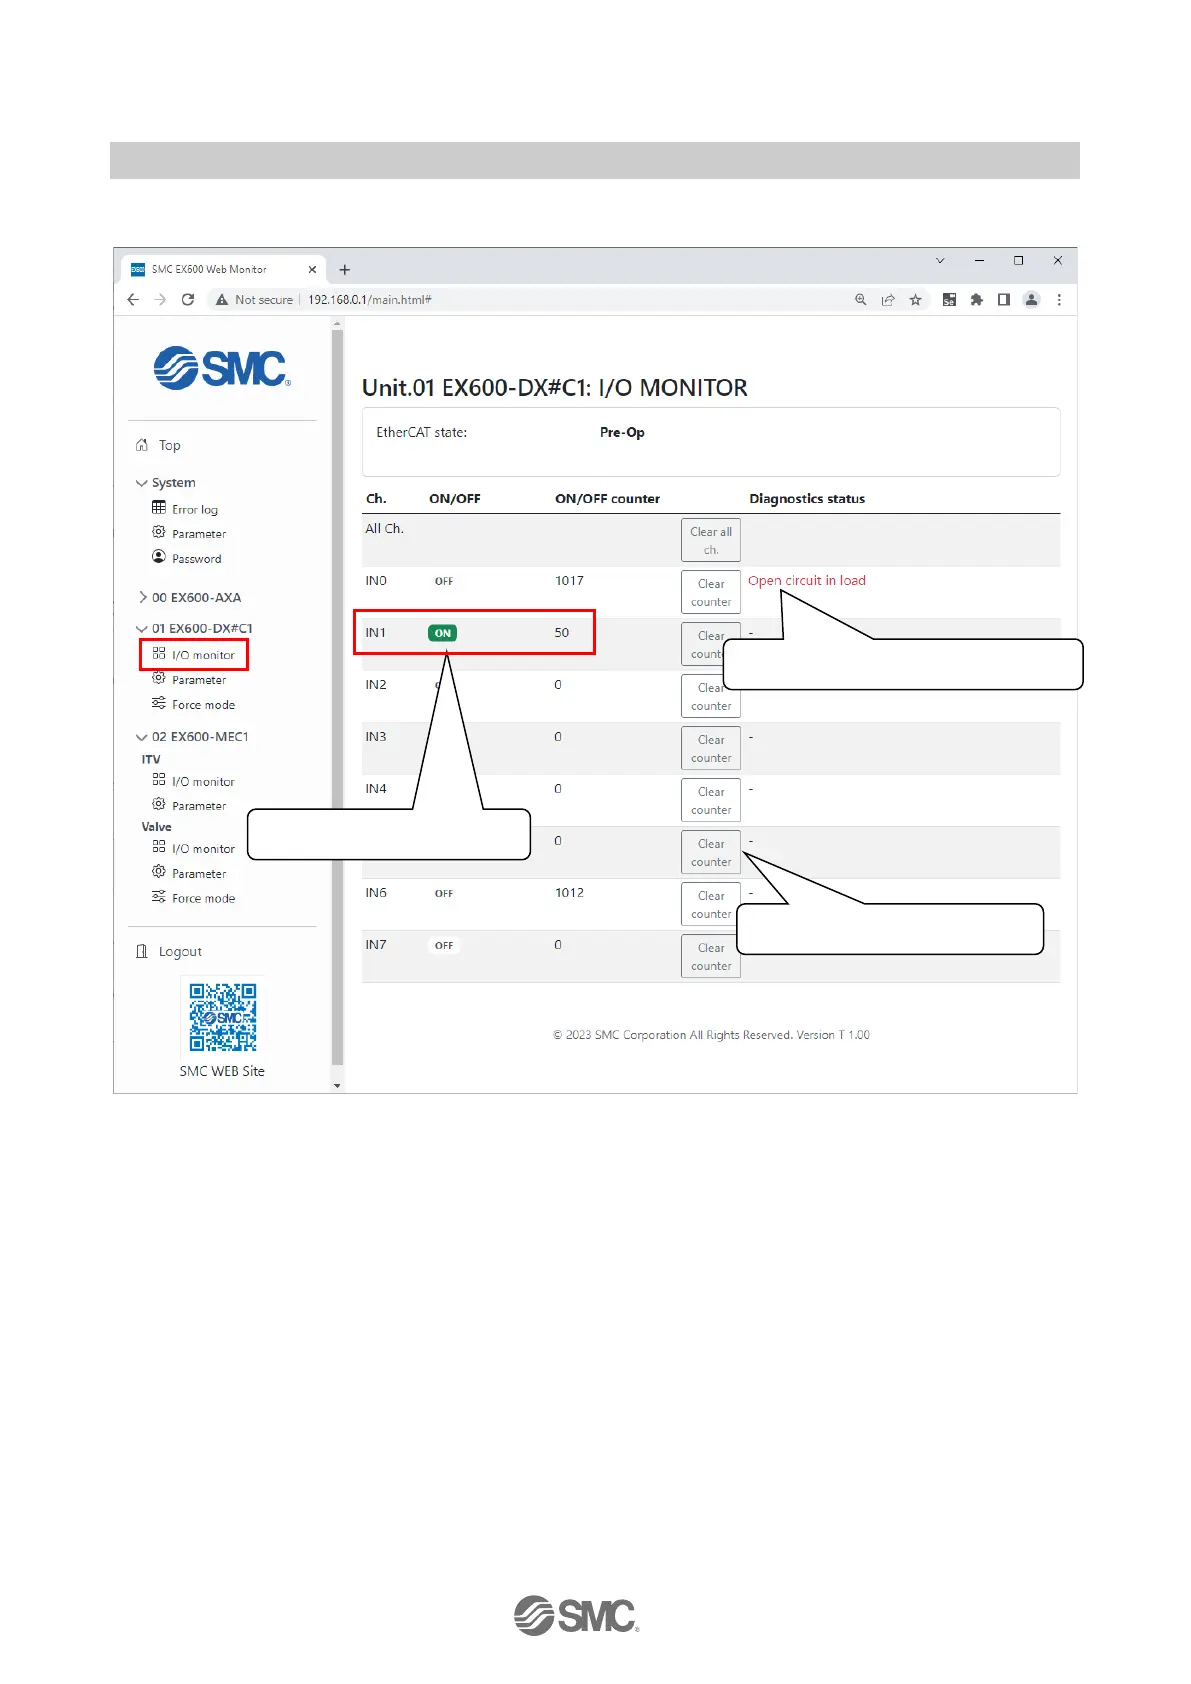
Task: Open the extensions puzzle icon
Action: pyautogui.click(x=977, y=299)
